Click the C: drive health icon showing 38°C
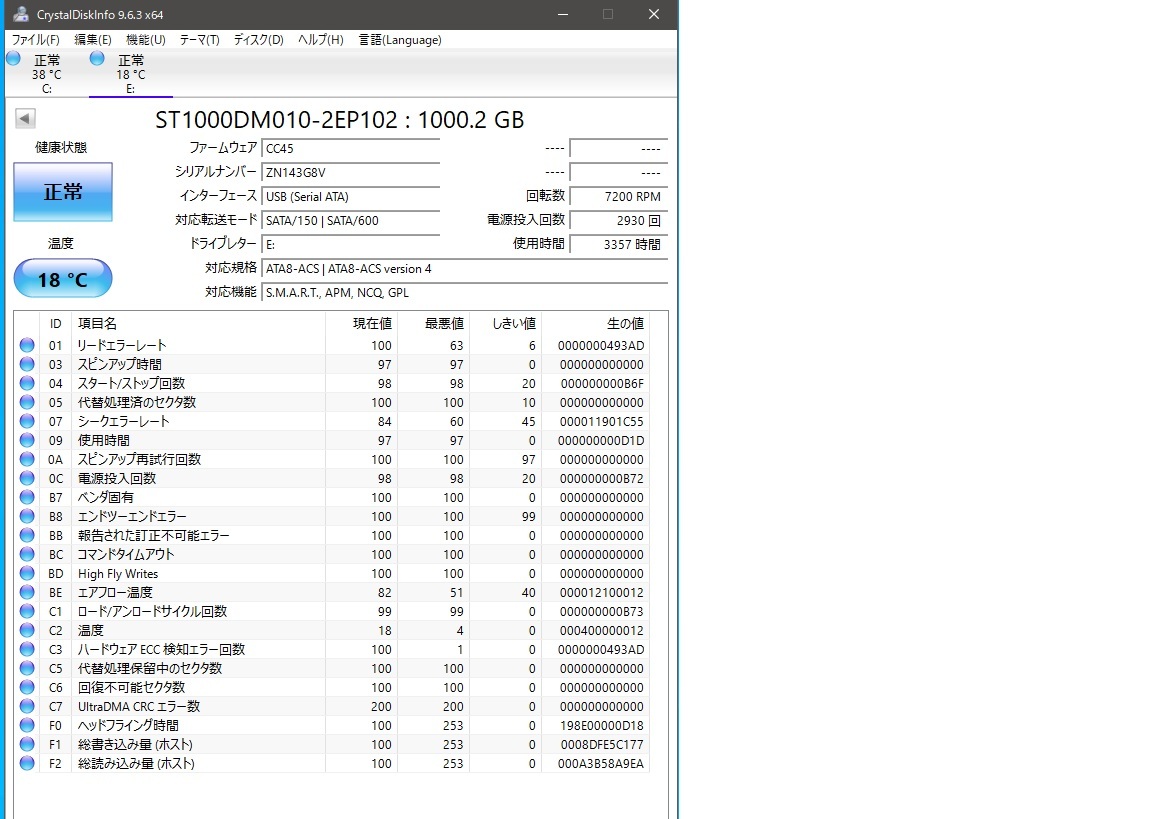1152x819 pixels. [13, 59]
